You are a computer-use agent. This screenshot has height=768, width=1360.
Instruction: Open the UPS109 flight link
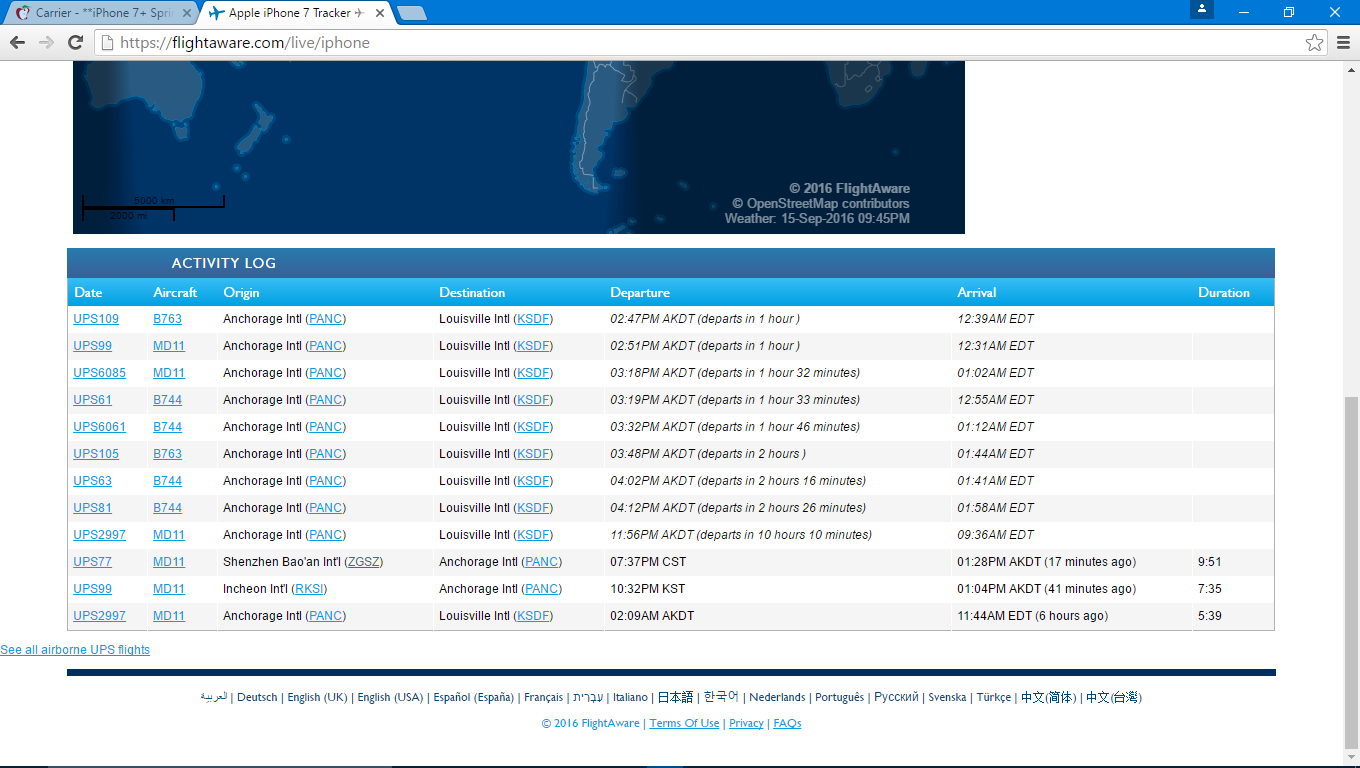click(x=96, y=319)
